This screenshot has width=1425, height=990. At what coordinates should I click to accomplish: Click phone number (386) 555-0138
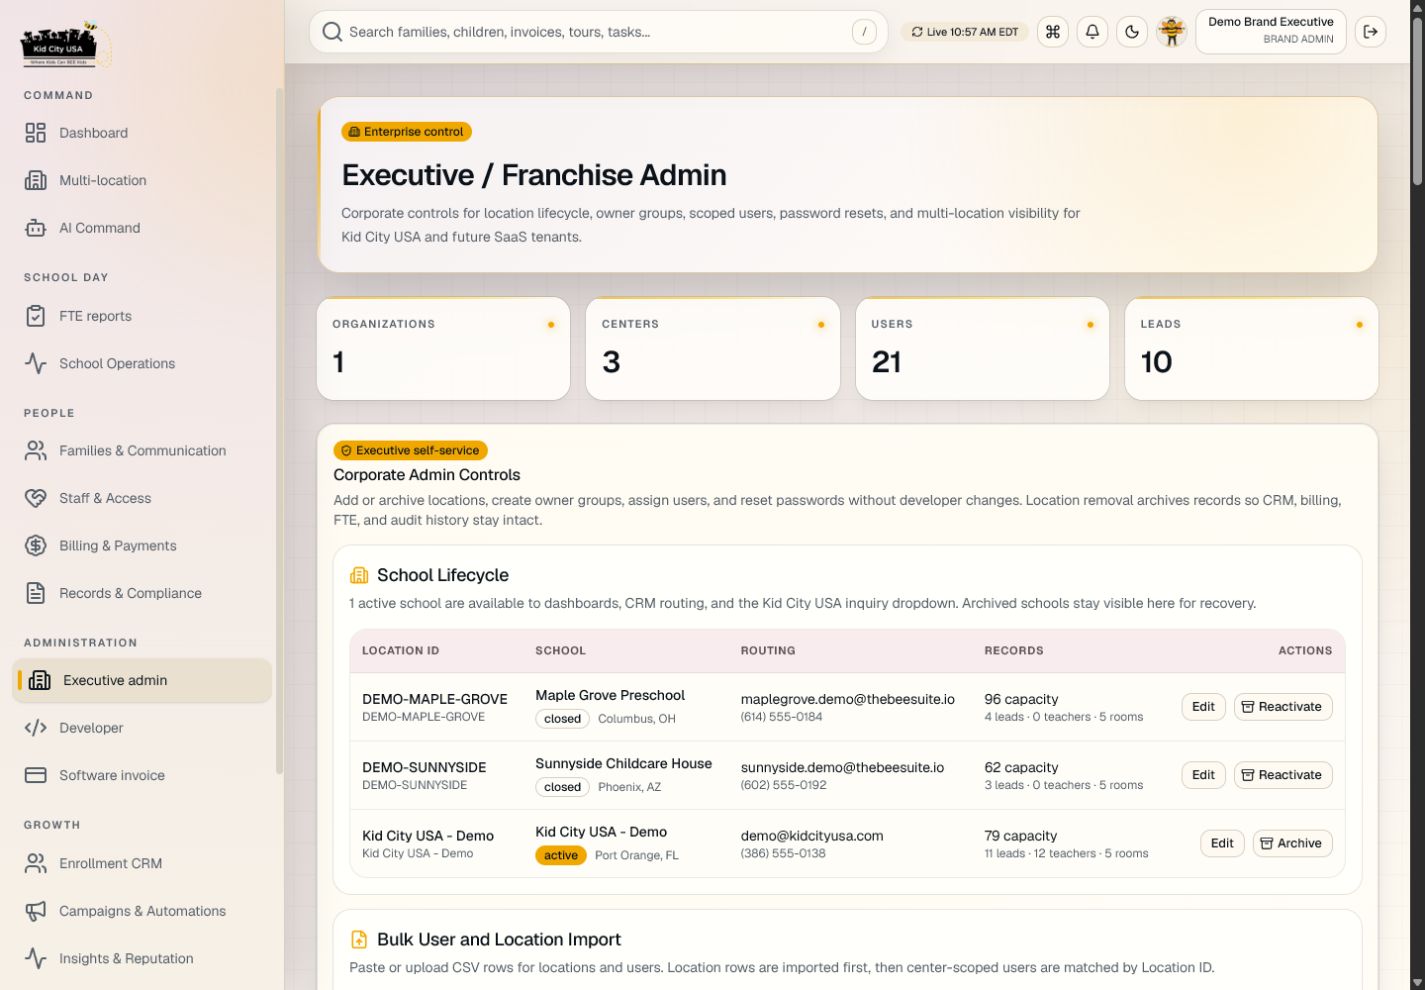[783, 853]
